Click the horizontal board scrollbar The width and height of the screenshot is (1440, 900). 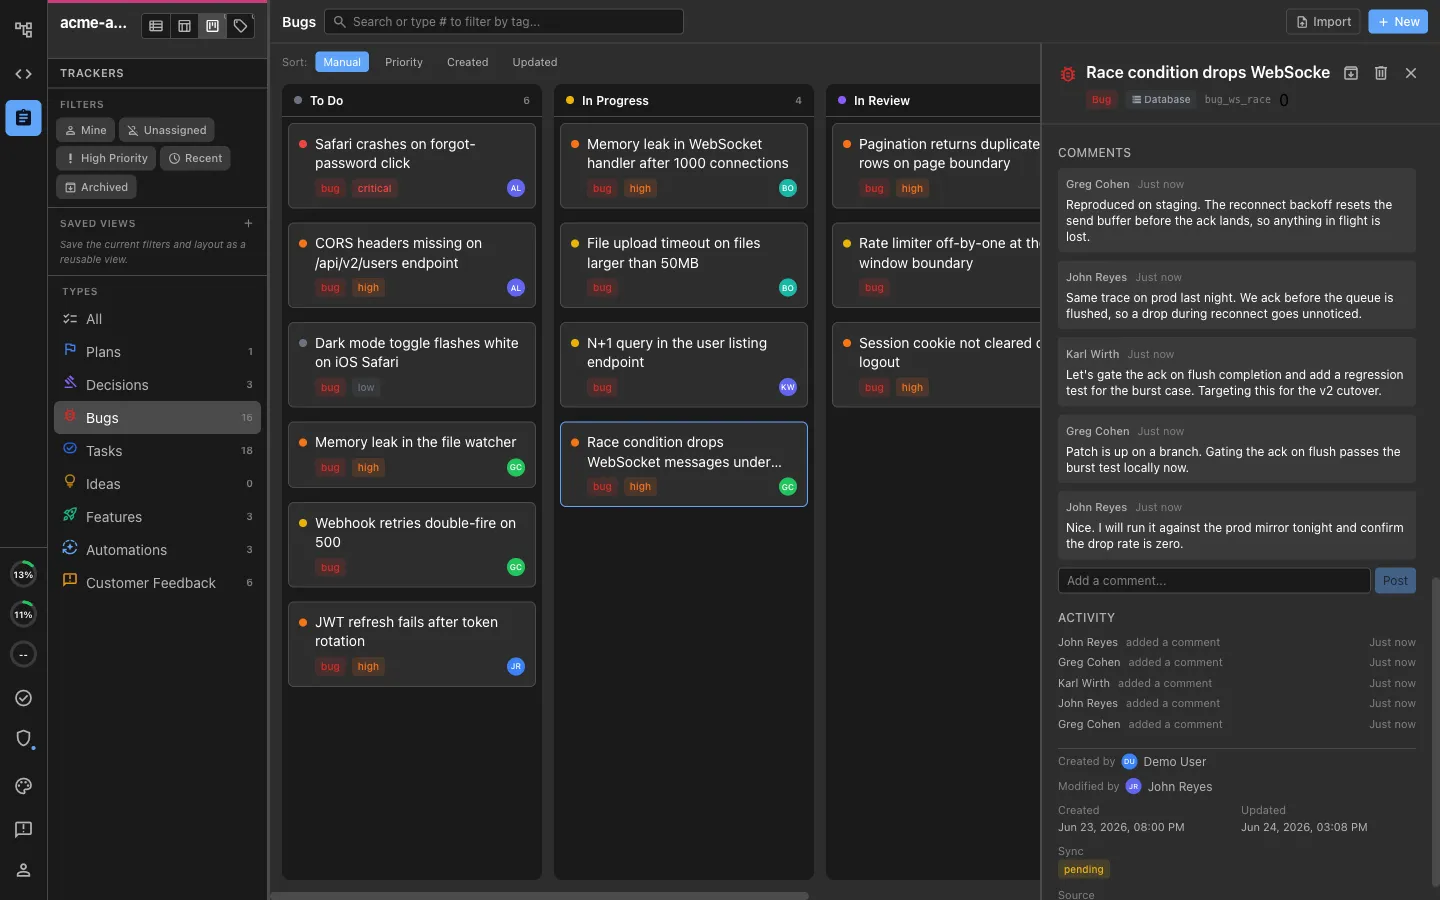(540, 896)
